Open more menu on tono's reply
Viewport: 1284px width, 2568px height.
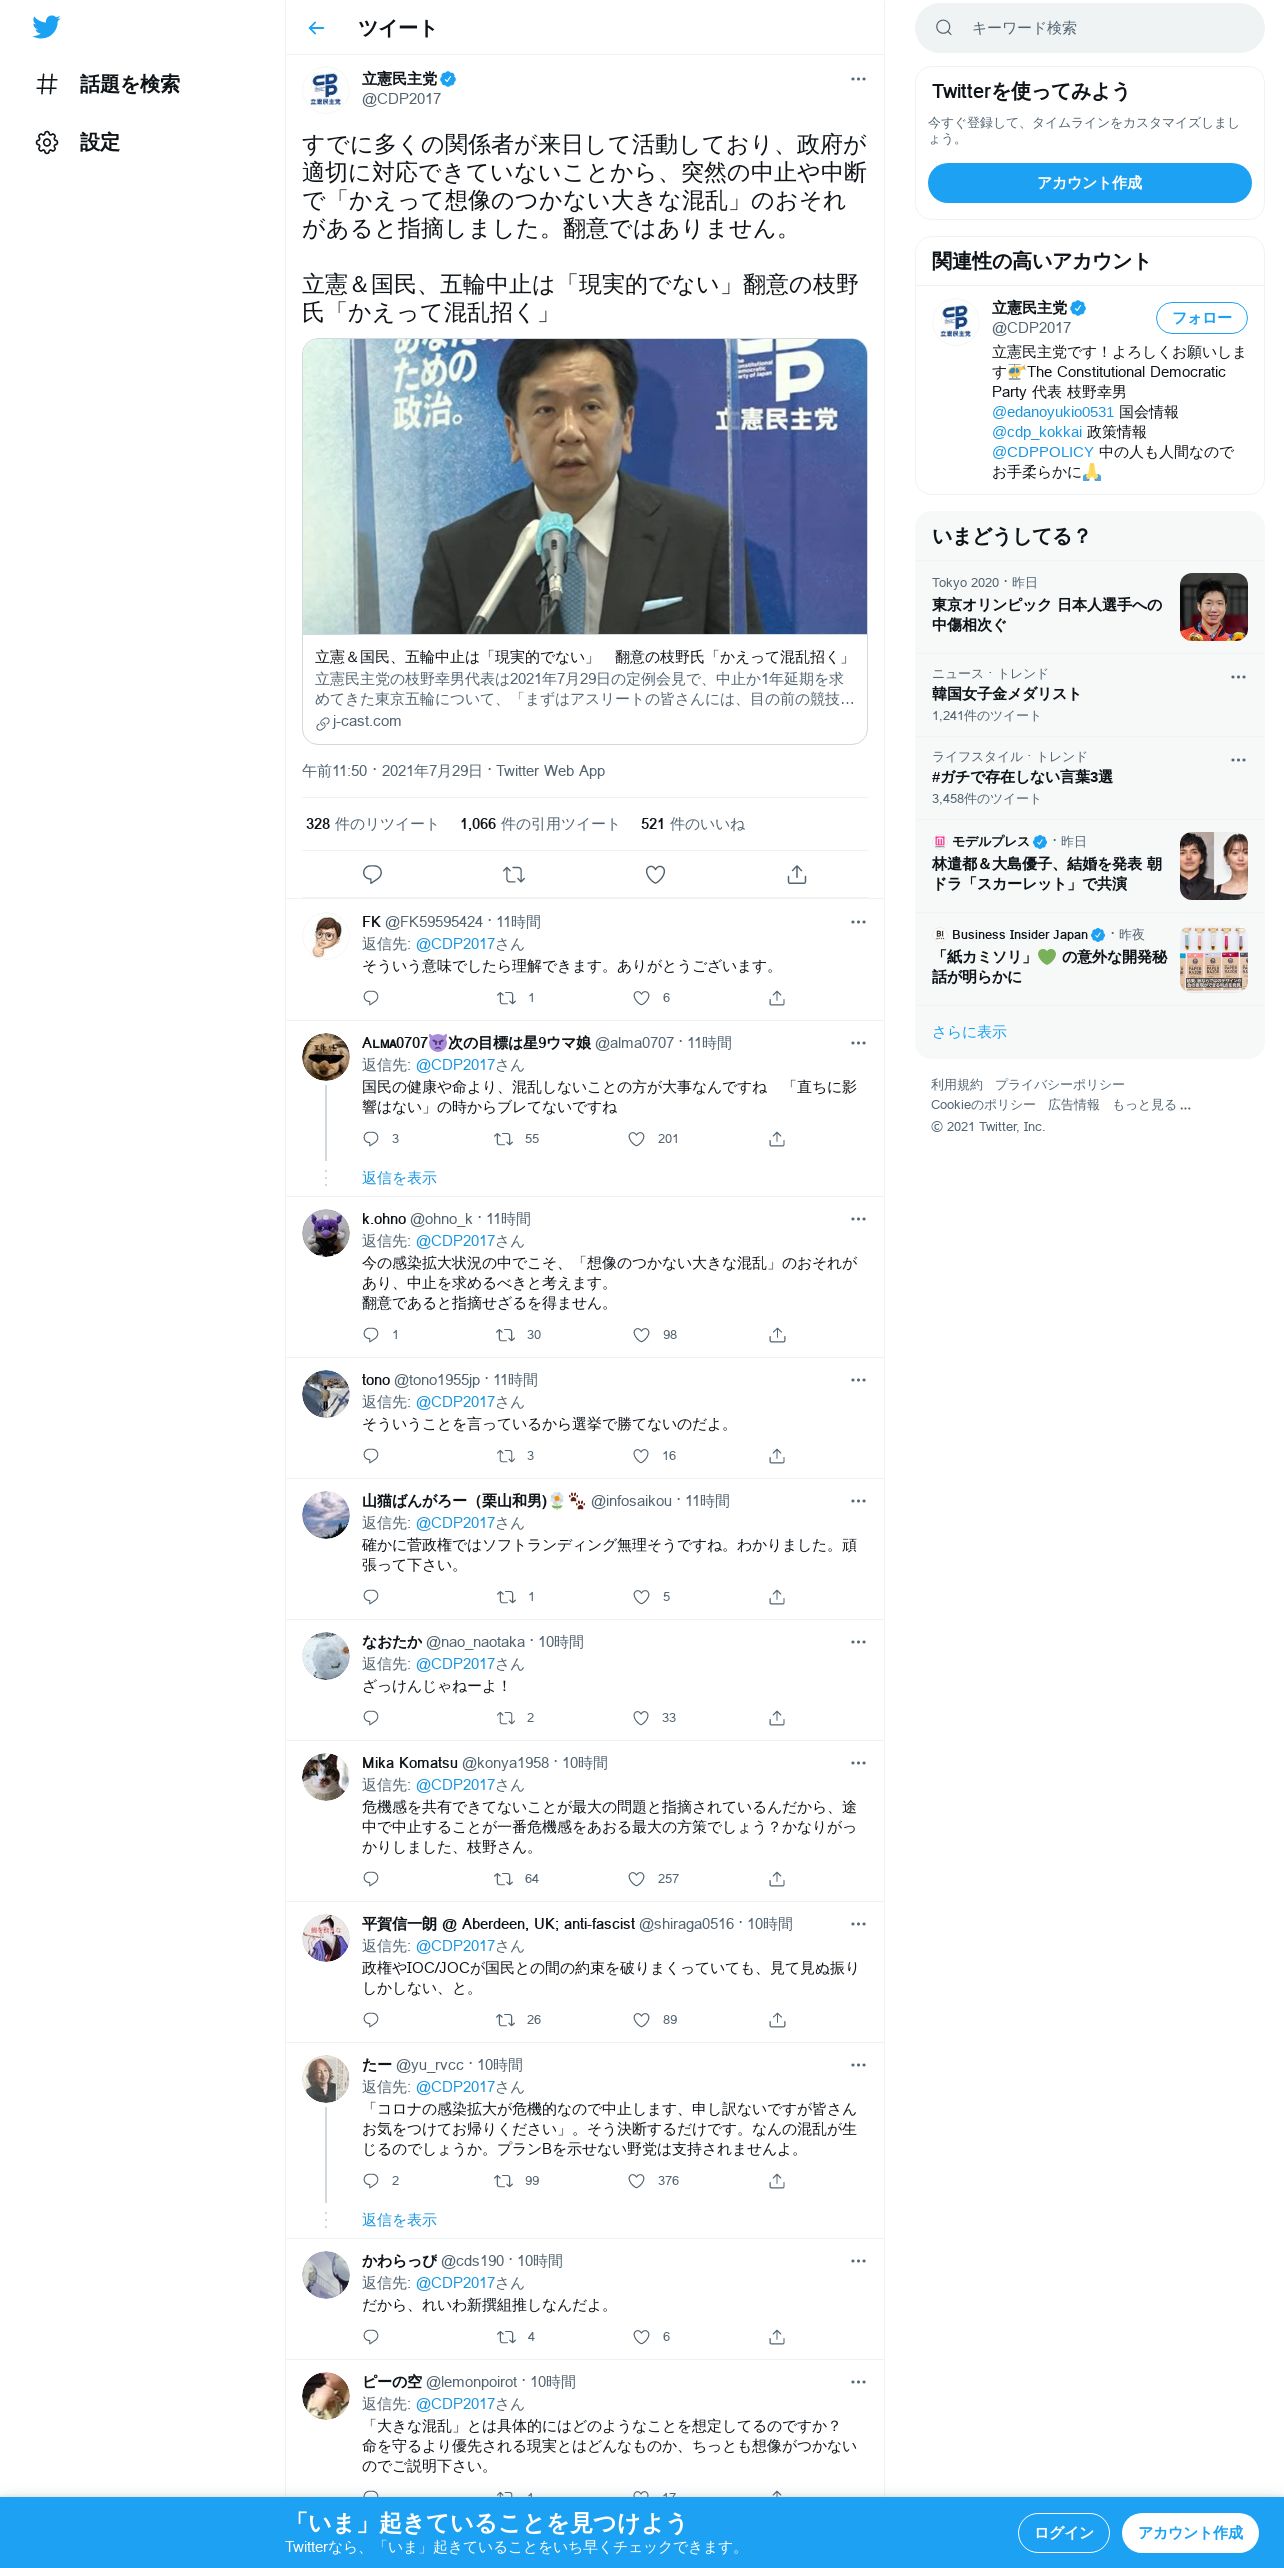[x=858, y=1380]
